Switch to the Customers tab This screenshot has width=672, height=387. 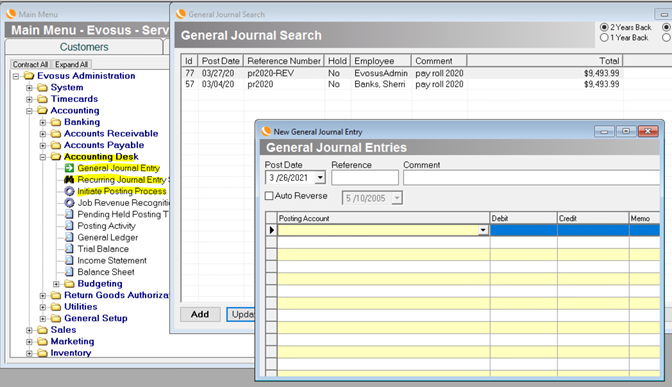point(84,47)
